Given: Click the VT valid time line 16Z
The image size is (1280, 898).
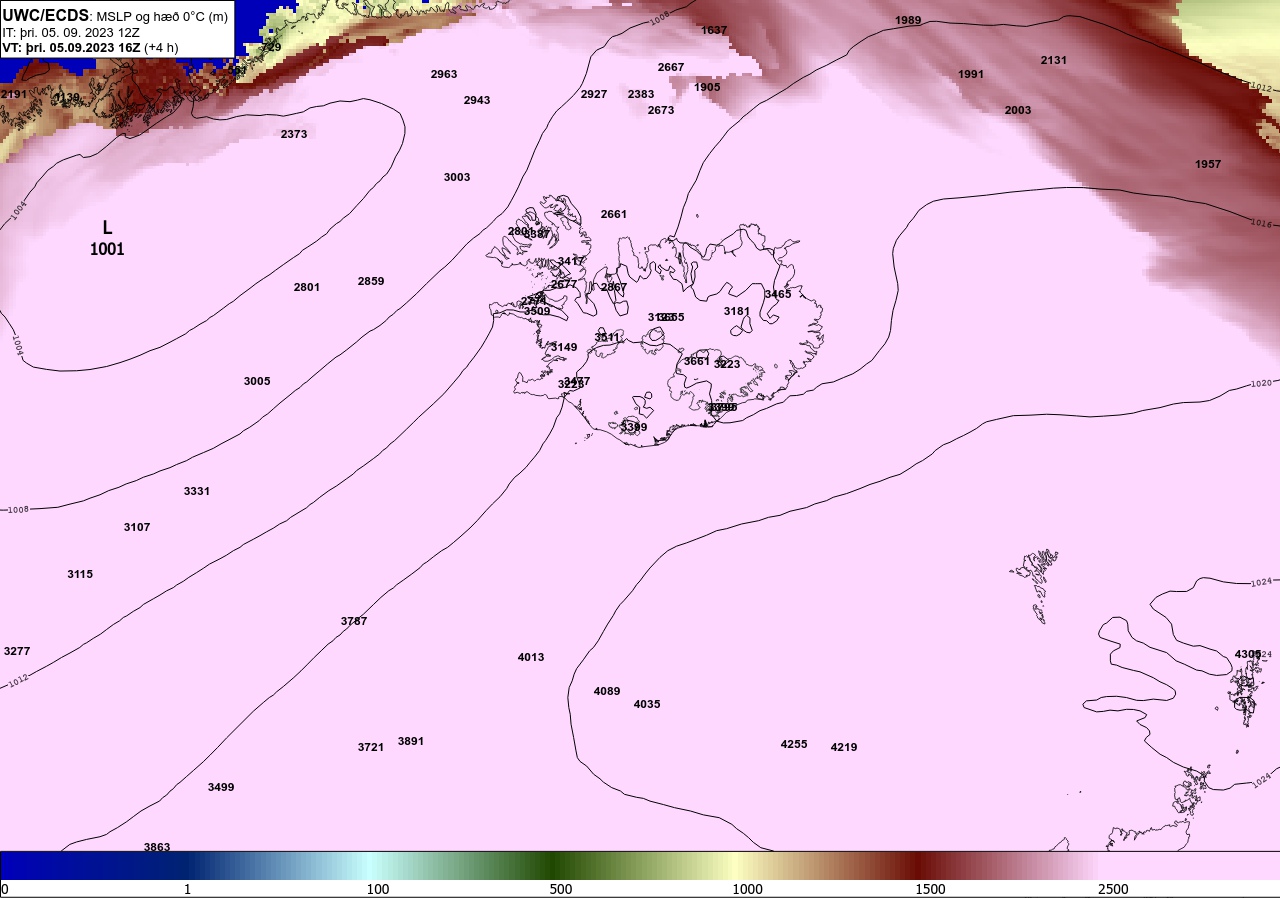Looking at the screenshot, I should [88, 47].
